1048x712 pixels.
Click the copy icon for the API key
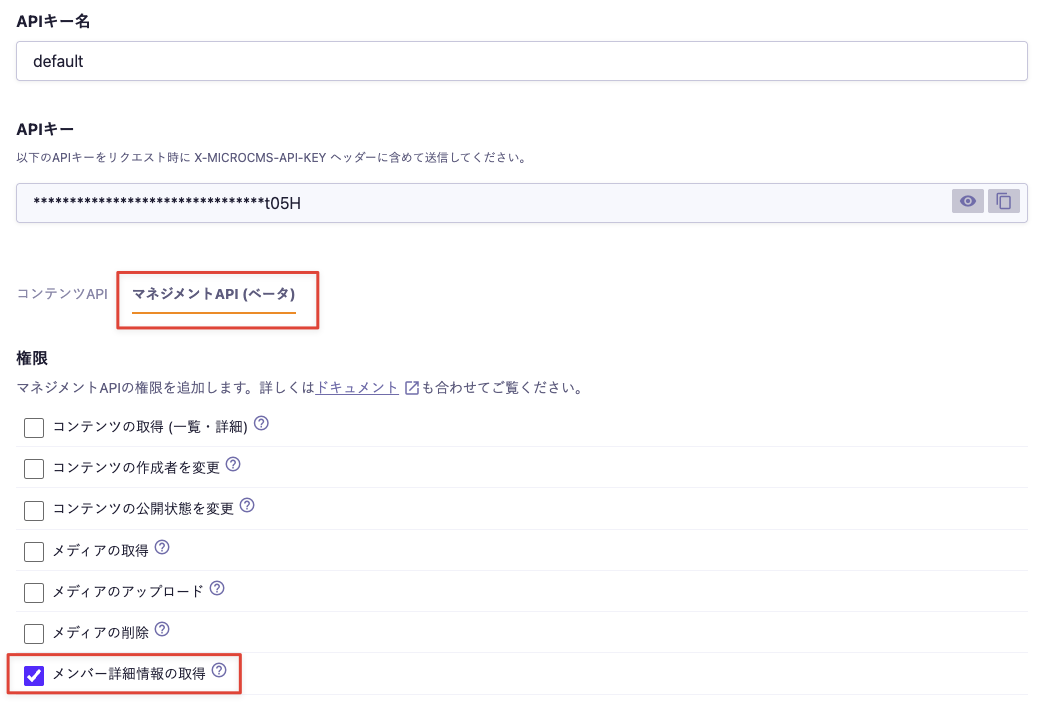[x=1003, y=201]
